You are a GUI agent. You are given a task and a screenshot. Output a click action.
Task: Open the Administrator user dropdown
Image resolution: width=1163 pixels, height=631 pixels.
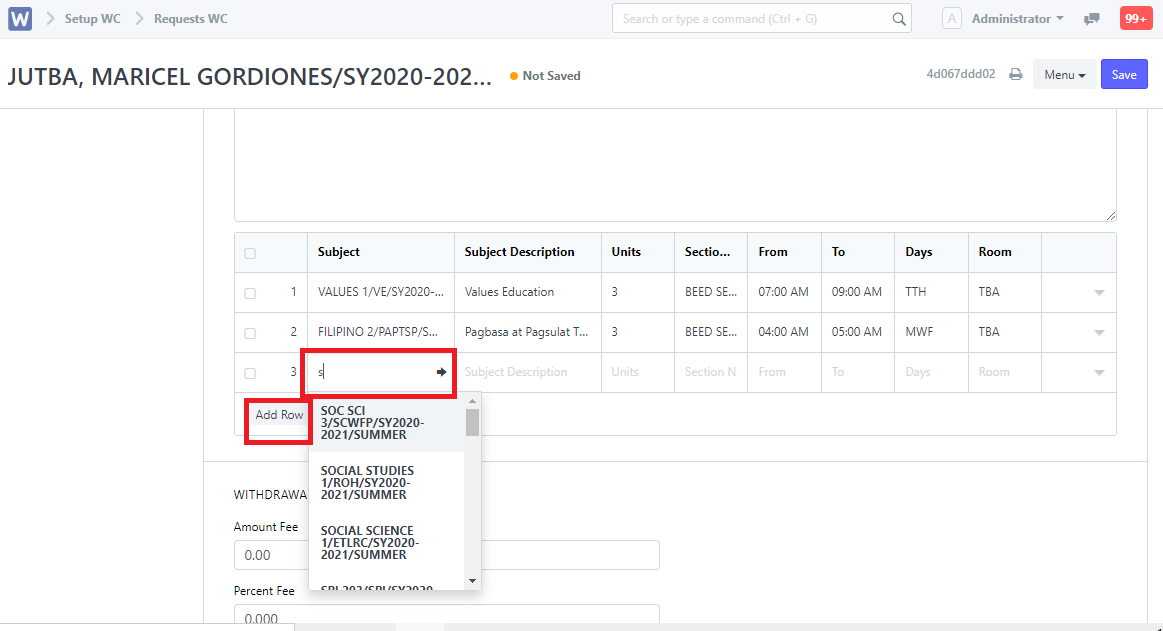1017,19
